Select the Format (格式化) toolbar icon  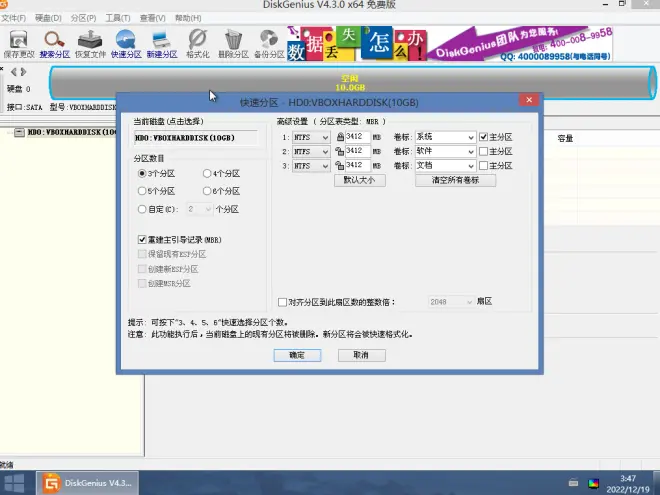[x=197, y=44]
